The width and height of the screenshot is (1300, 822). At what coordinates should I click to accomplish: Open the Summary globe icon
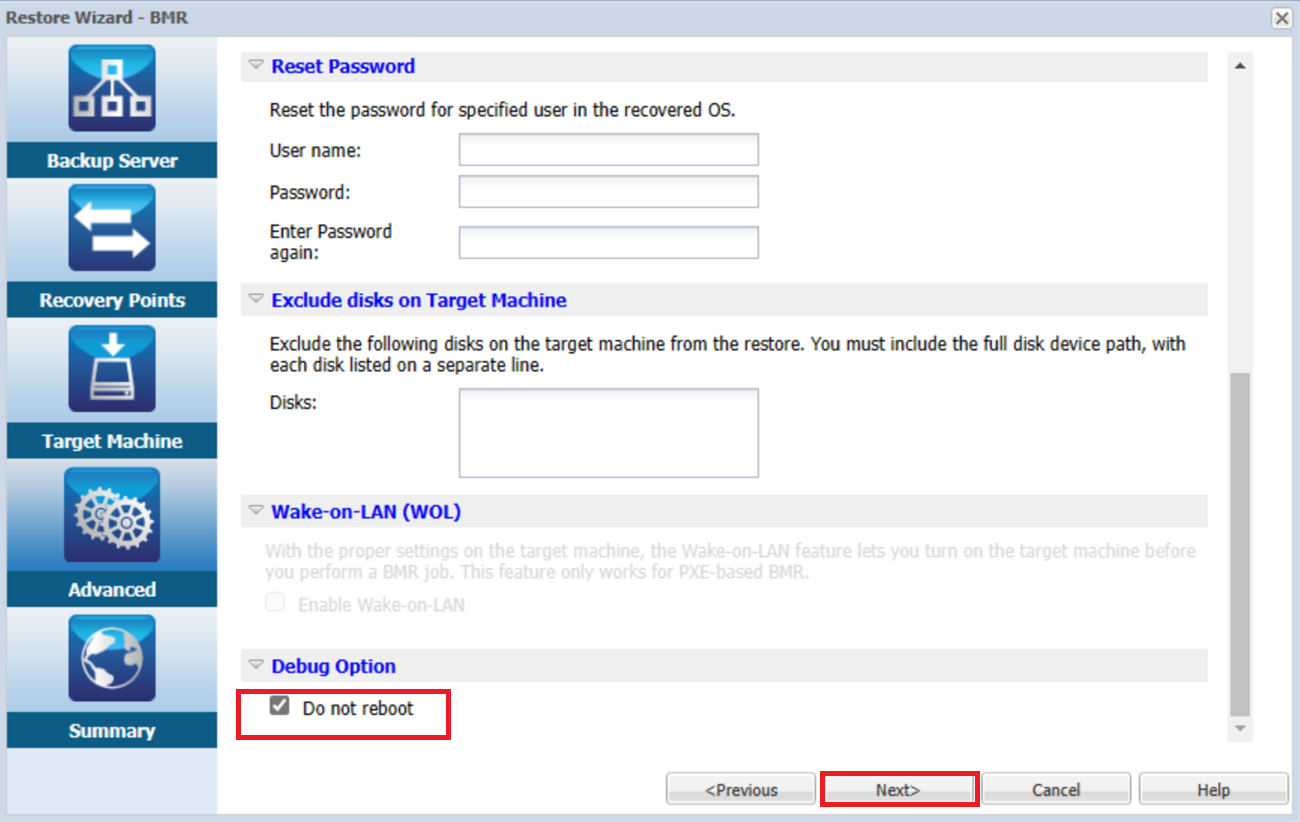click(x=112, y=658)
